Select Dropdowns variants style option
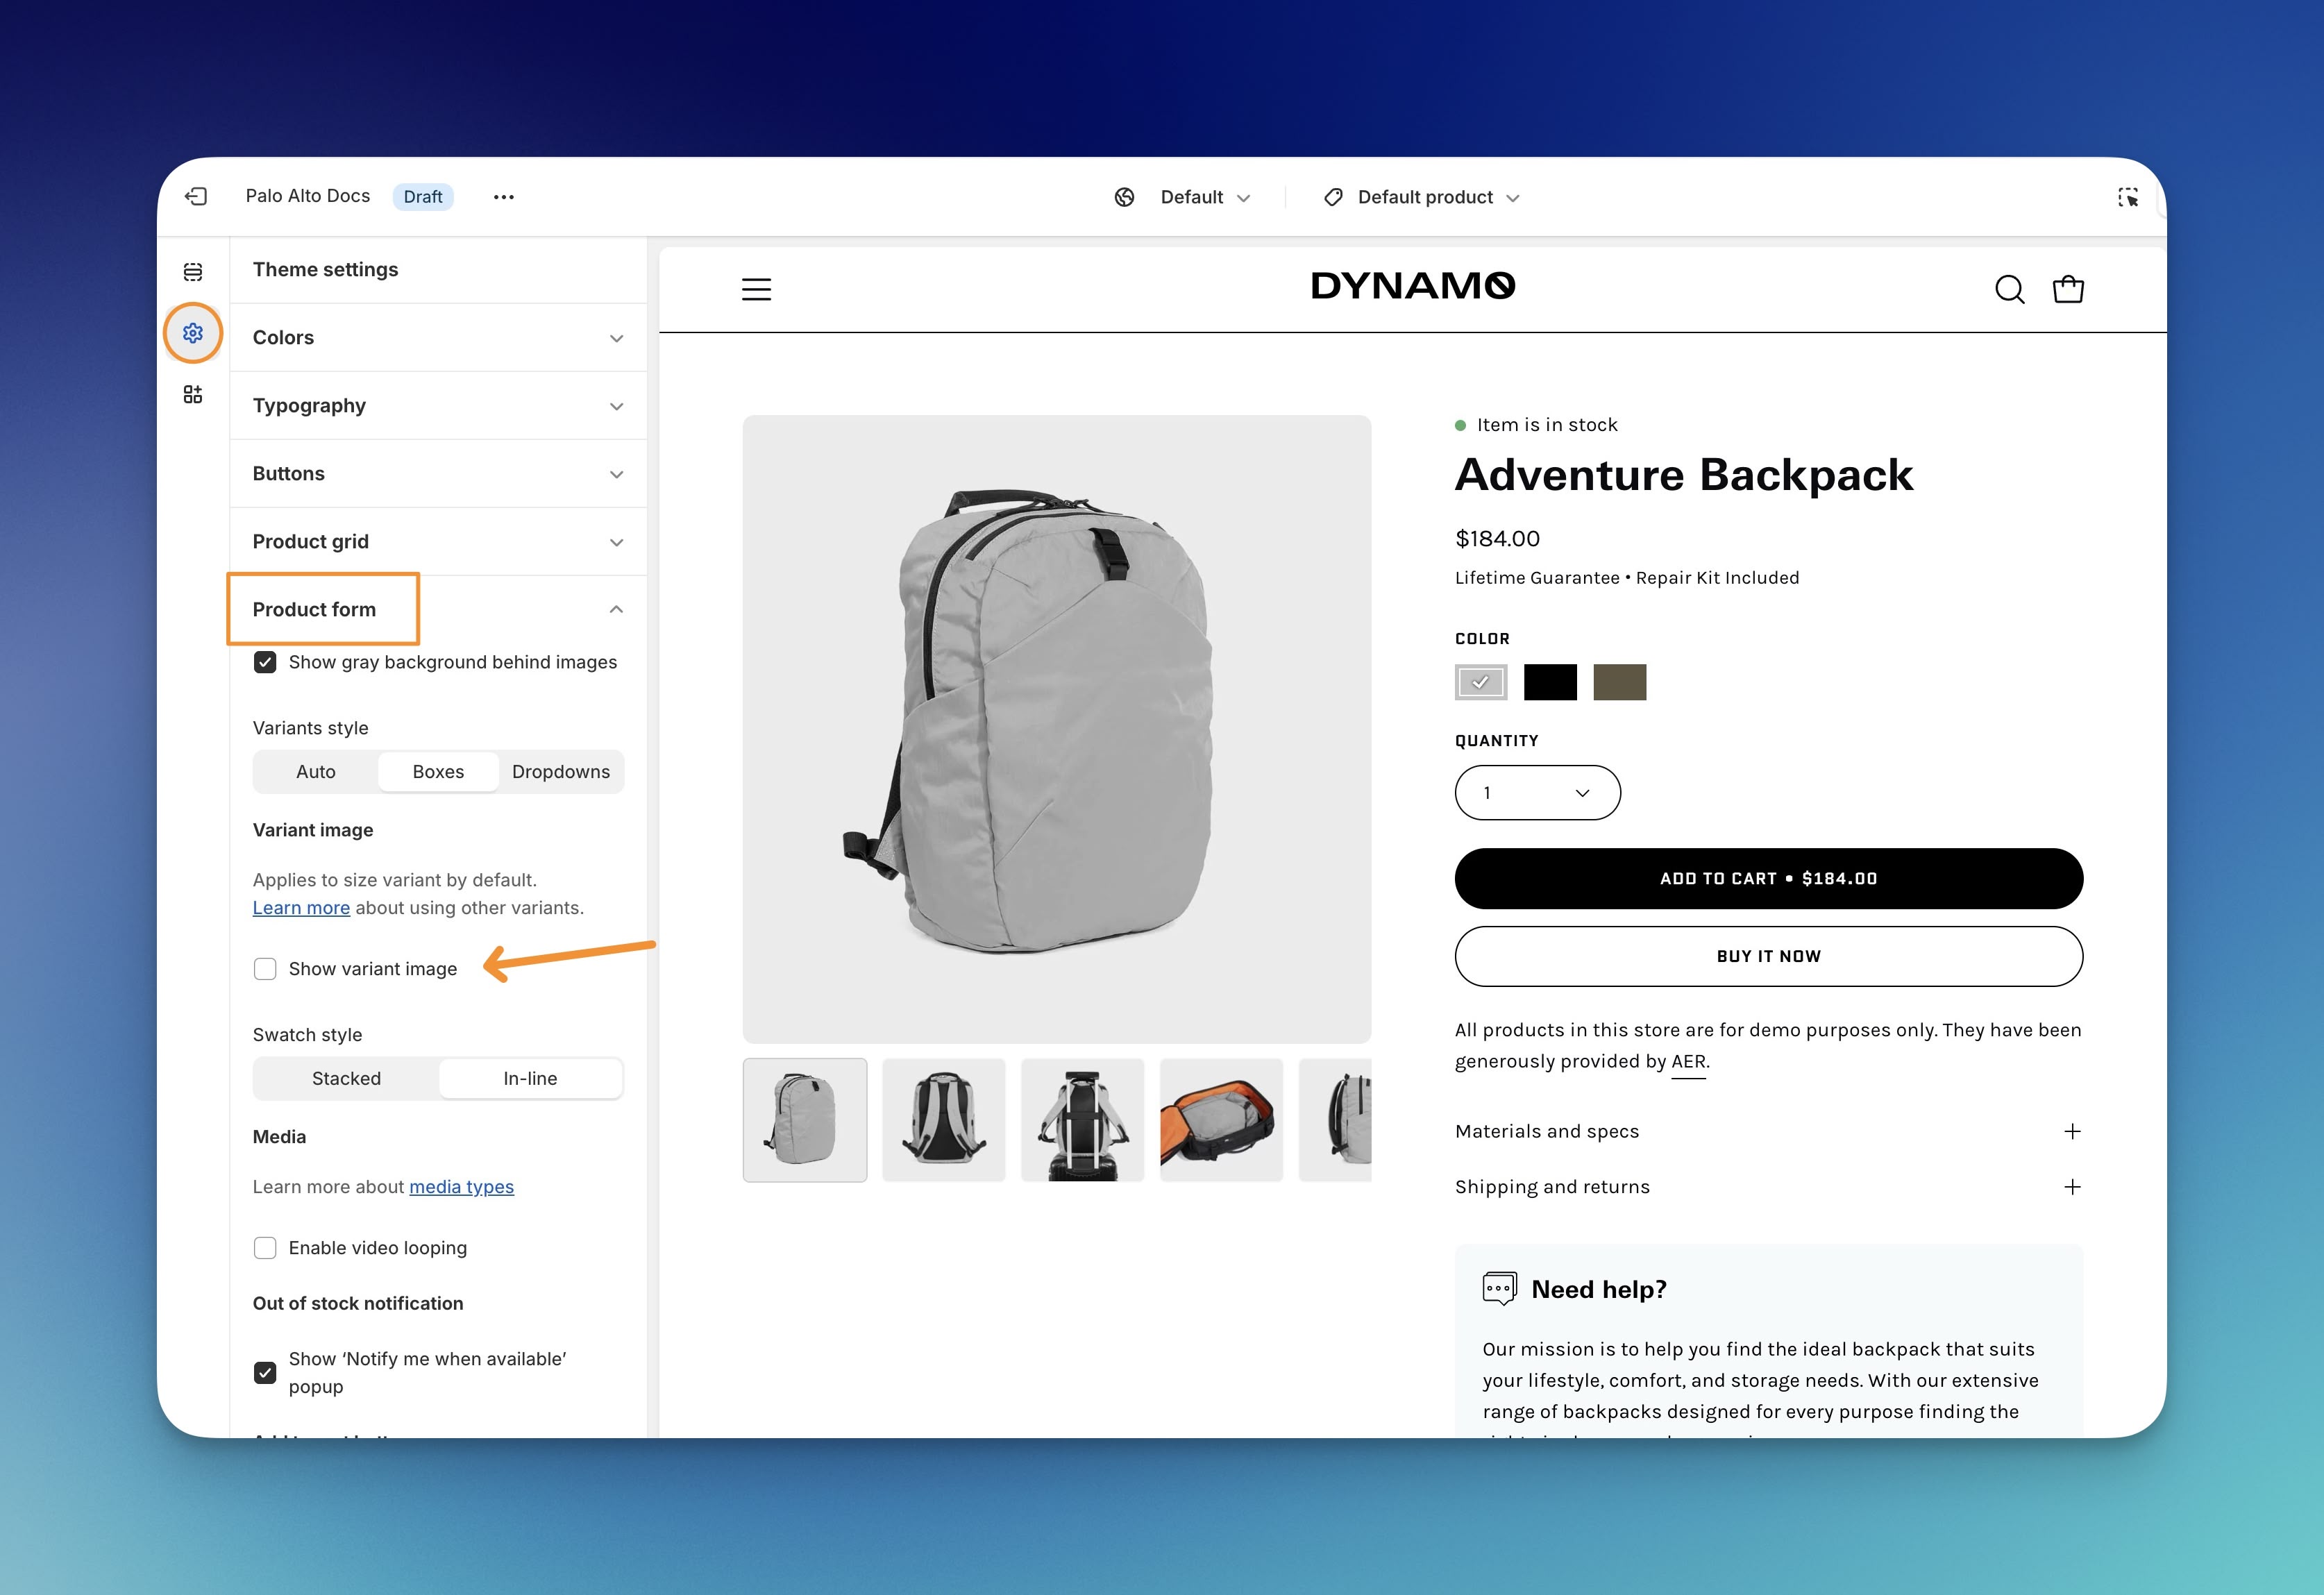Screen dimensions: 2324x1595 click(x=560, y=772)
